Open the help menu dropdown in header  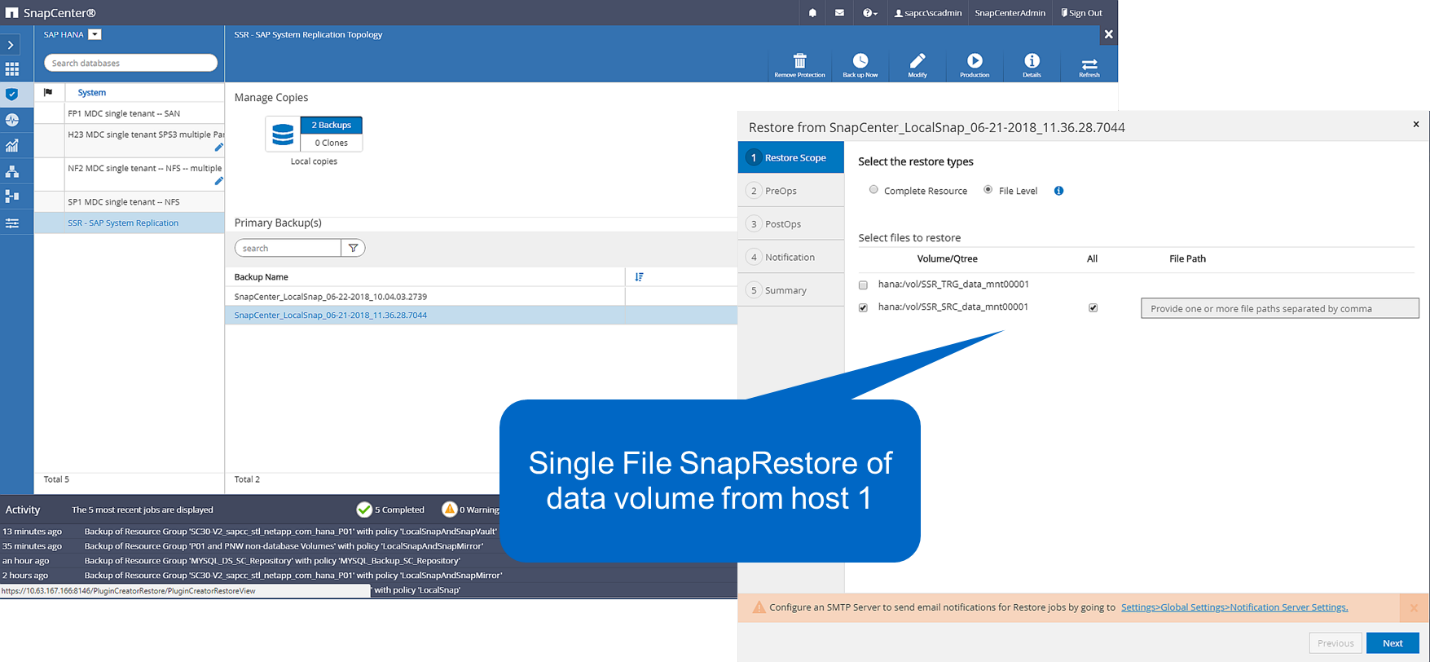click(x=870, y=13)
